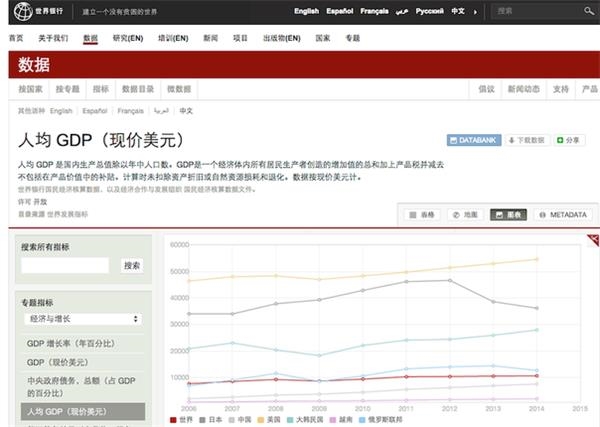Switch to 表格 table view
The height and width of the screenshot is (427, 600).
click(421, 215)
